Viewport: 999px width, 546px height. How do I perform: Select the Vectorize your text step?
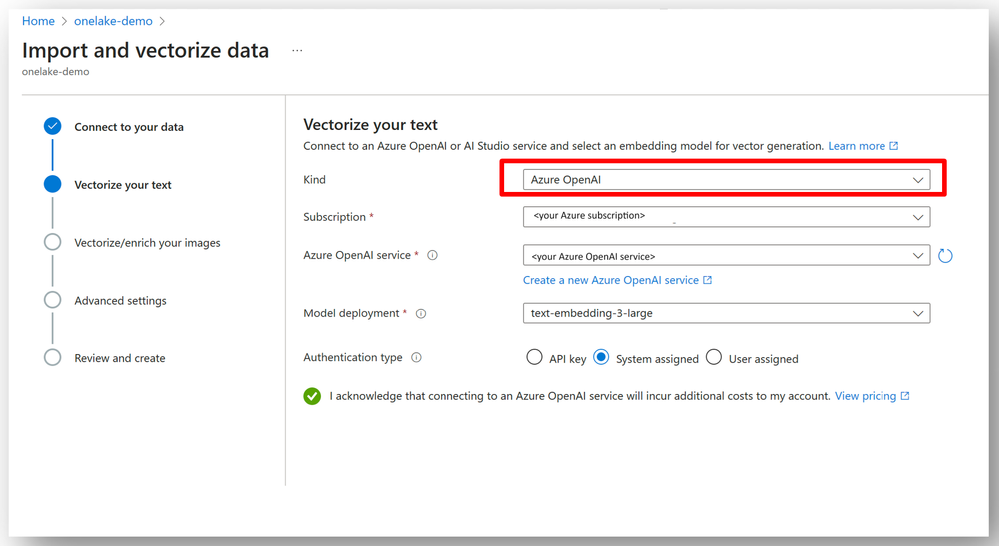123,185
